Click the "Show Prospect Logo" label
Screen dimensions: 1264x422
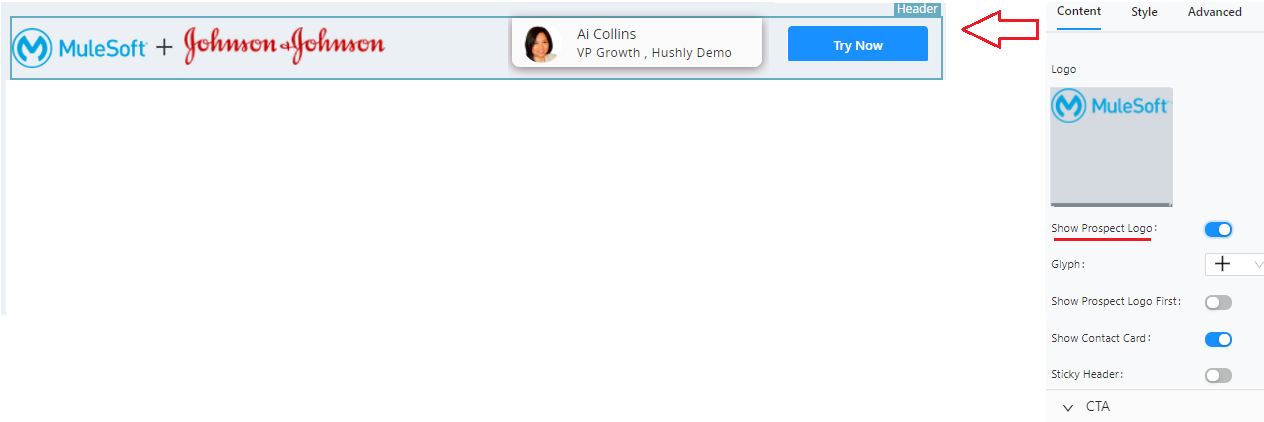(1102, 229)
